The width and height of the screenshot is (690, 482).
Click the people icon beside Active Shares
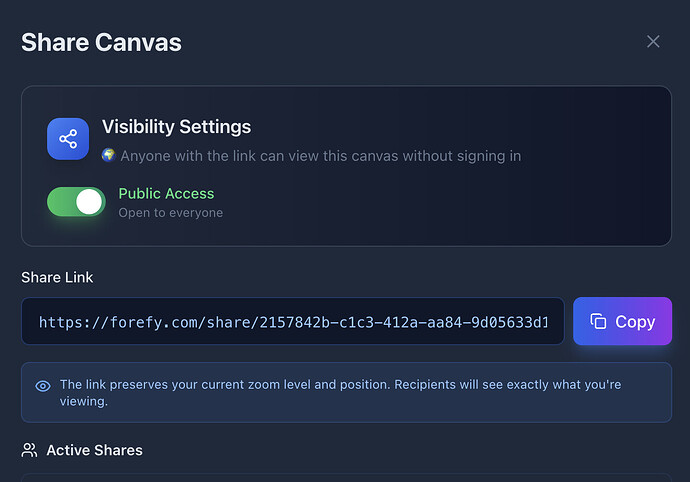point(30,450)
